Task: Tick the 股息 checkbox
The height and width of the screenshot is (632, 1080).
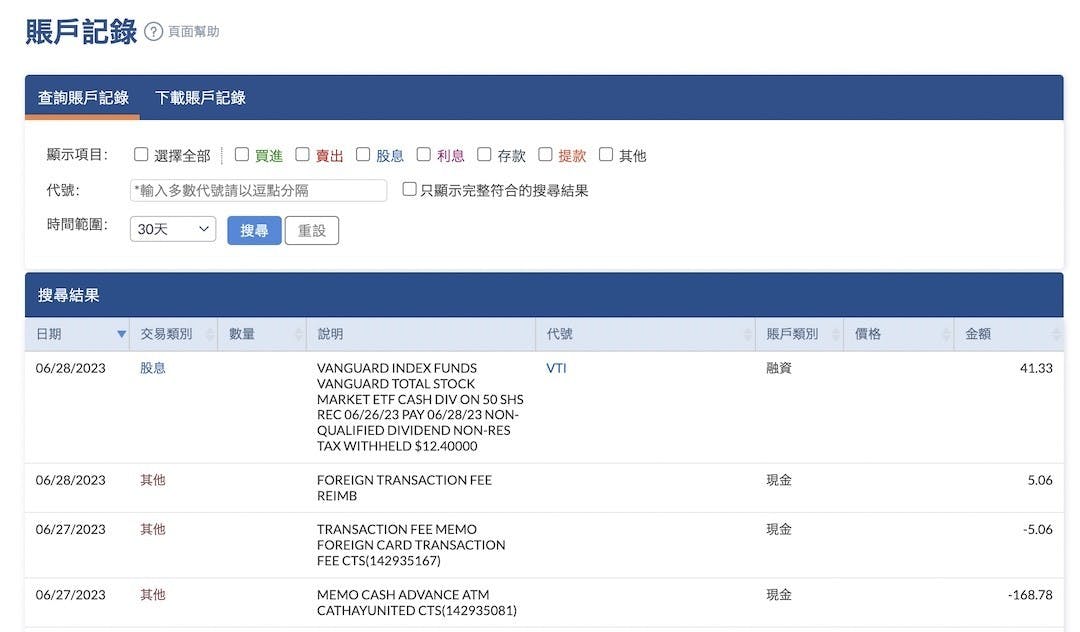Action: 363,154
